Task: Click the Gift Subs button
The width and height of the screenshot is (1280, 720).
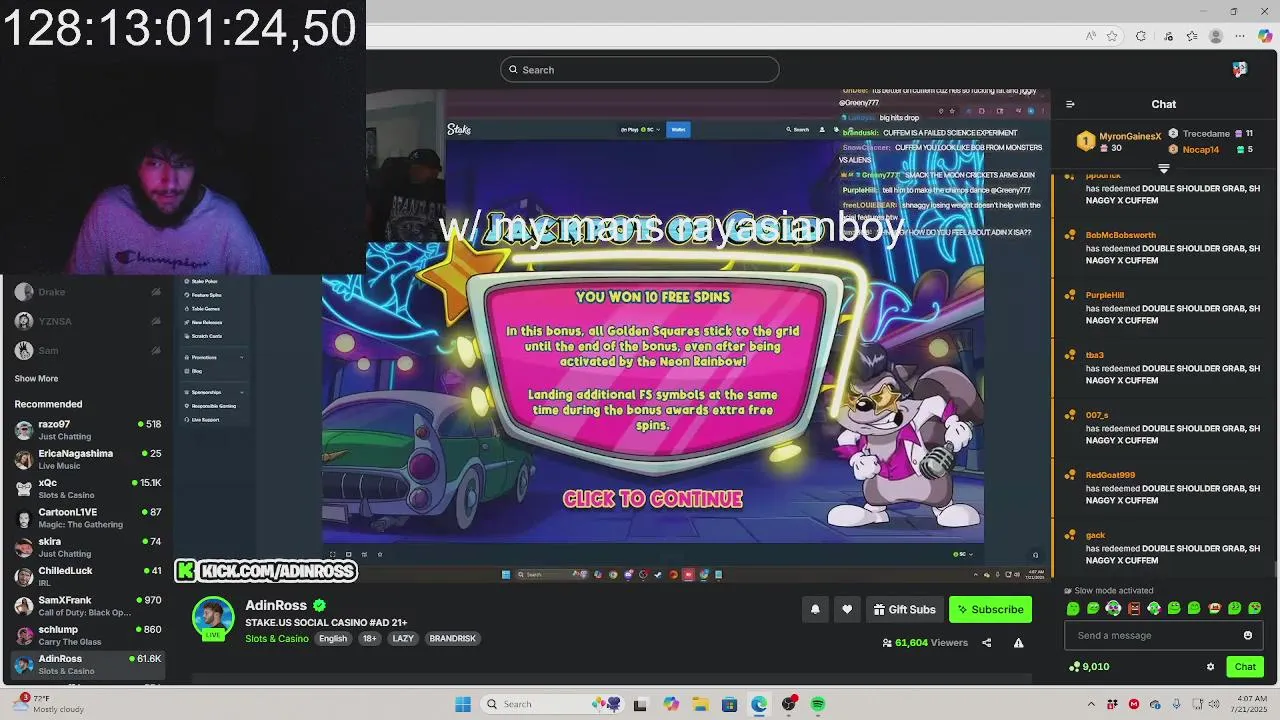Action: coord(904,609)
